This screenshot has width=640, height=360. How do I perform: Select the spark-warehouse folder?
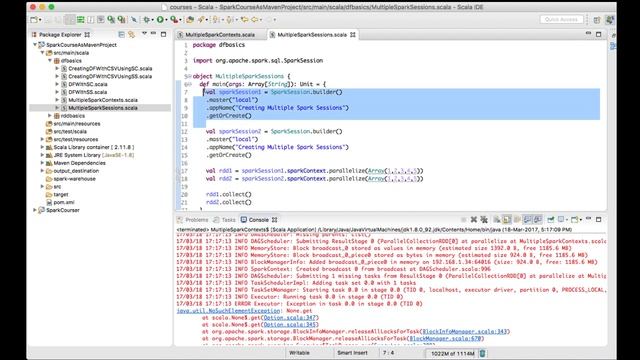pyautogui.click(x=74, y=179)
